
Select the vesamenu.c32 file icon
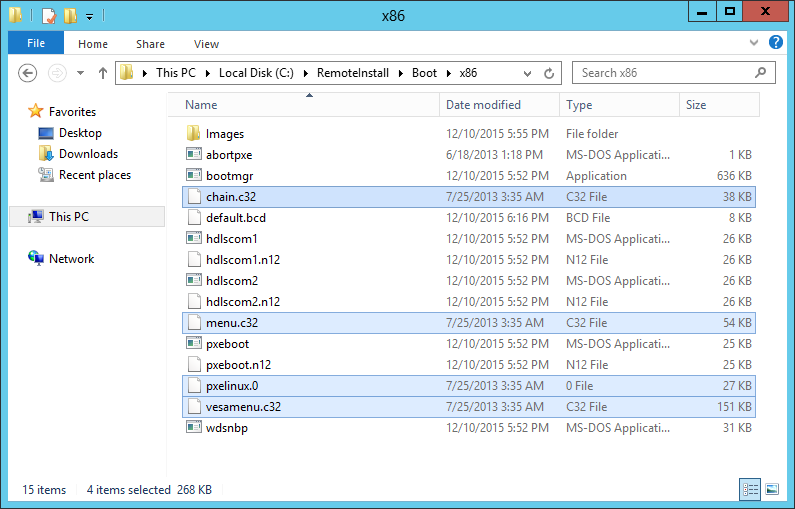194,407
